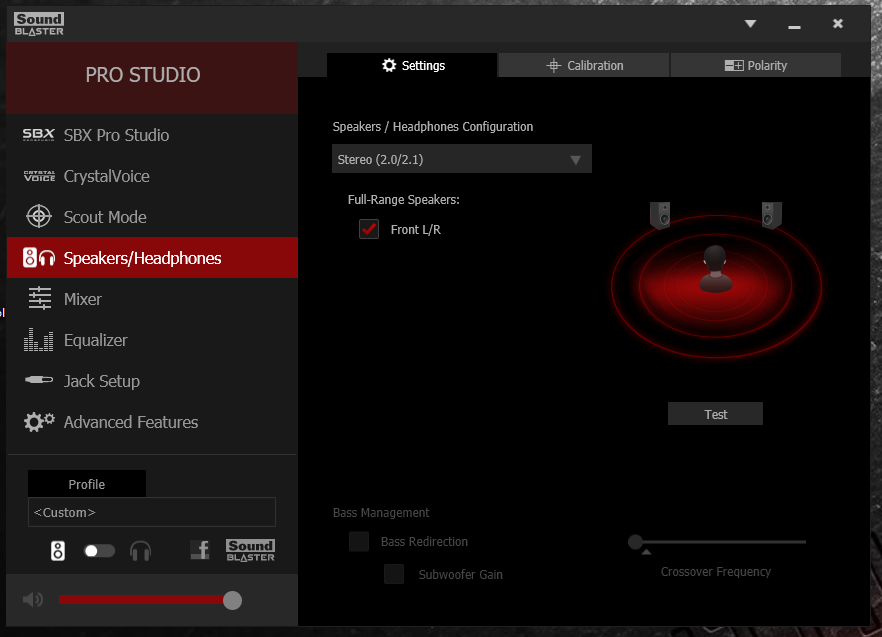Minimize the Sound Blaster window
Screen dimensions: 882x637
[794, 26]
